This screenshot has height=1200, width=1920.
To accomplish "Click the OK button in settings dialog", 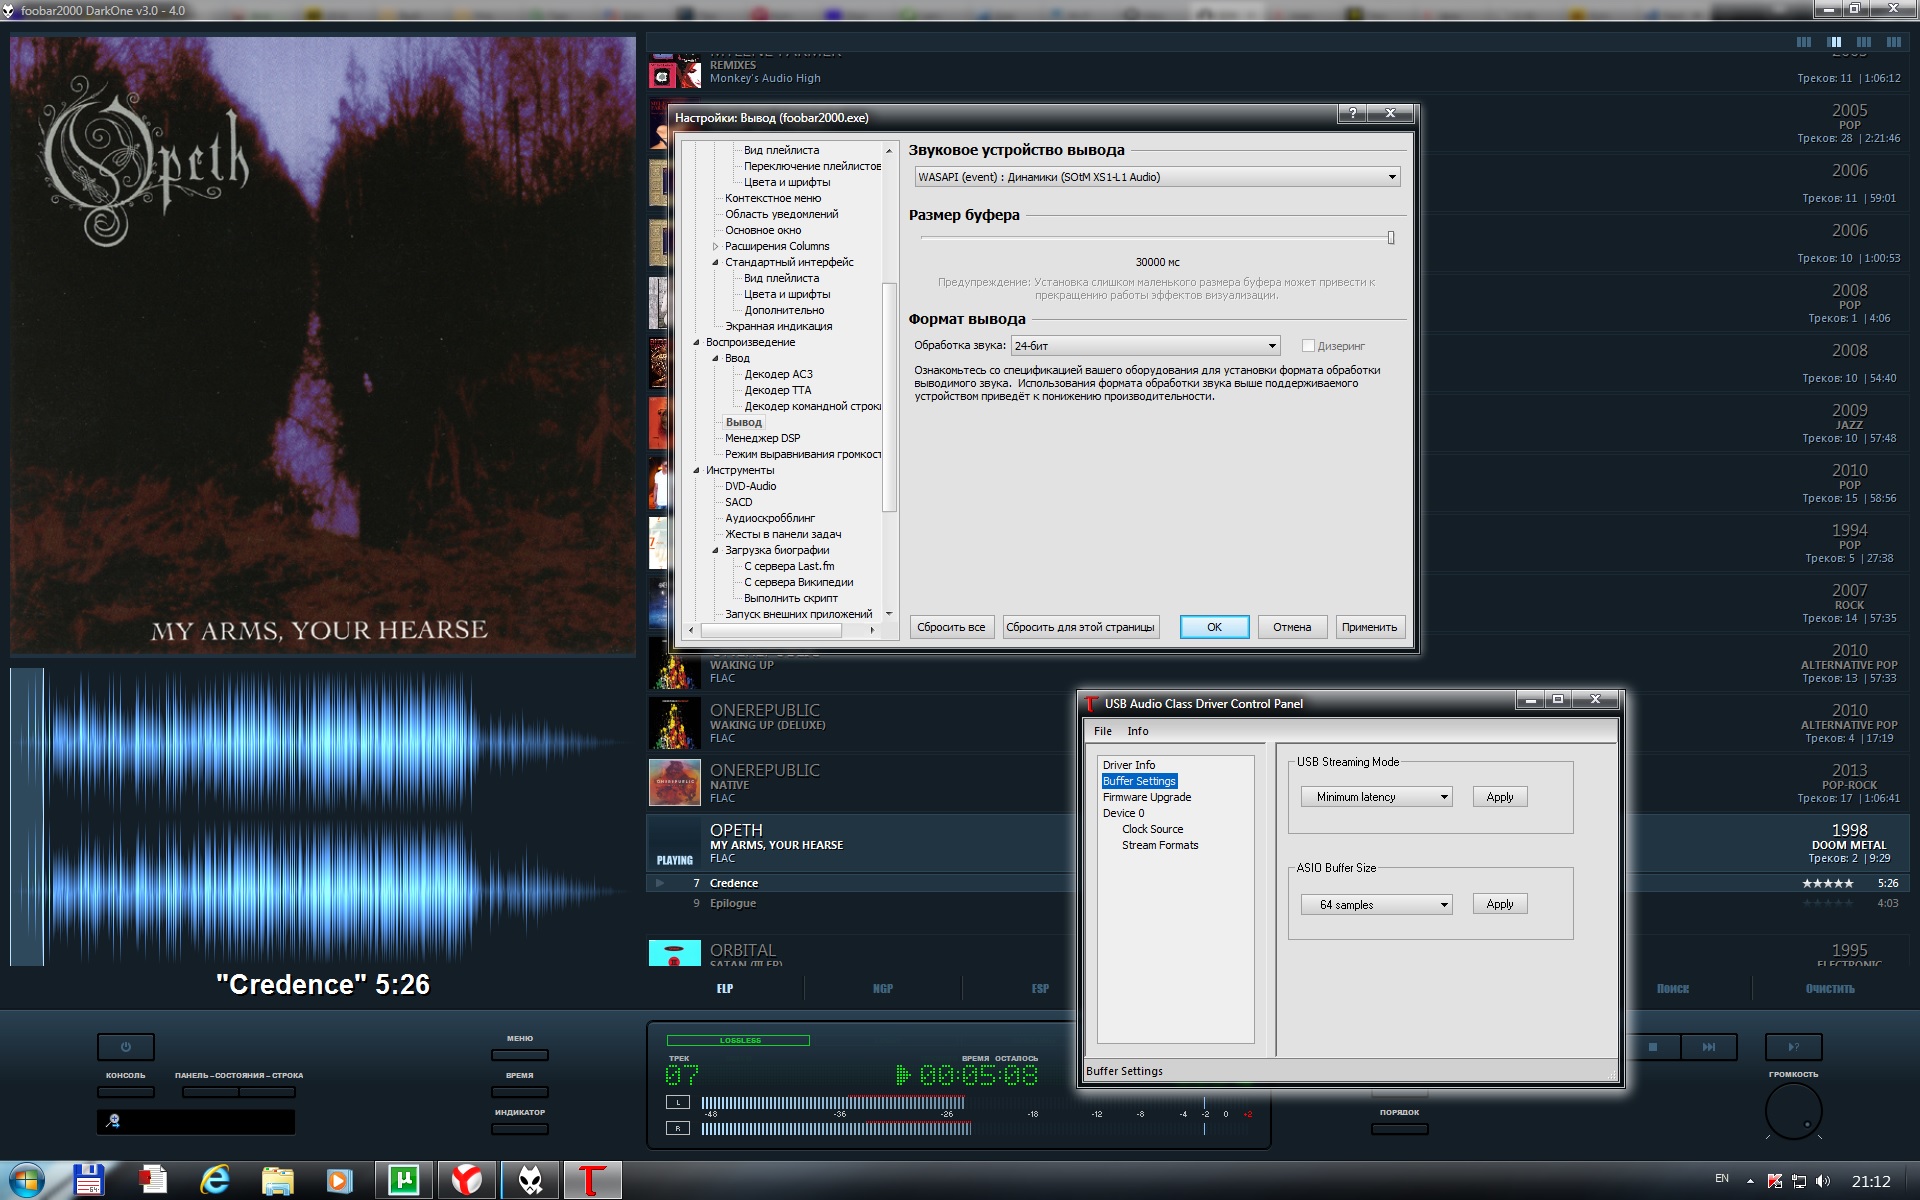I will click(x=1214, y=627).
